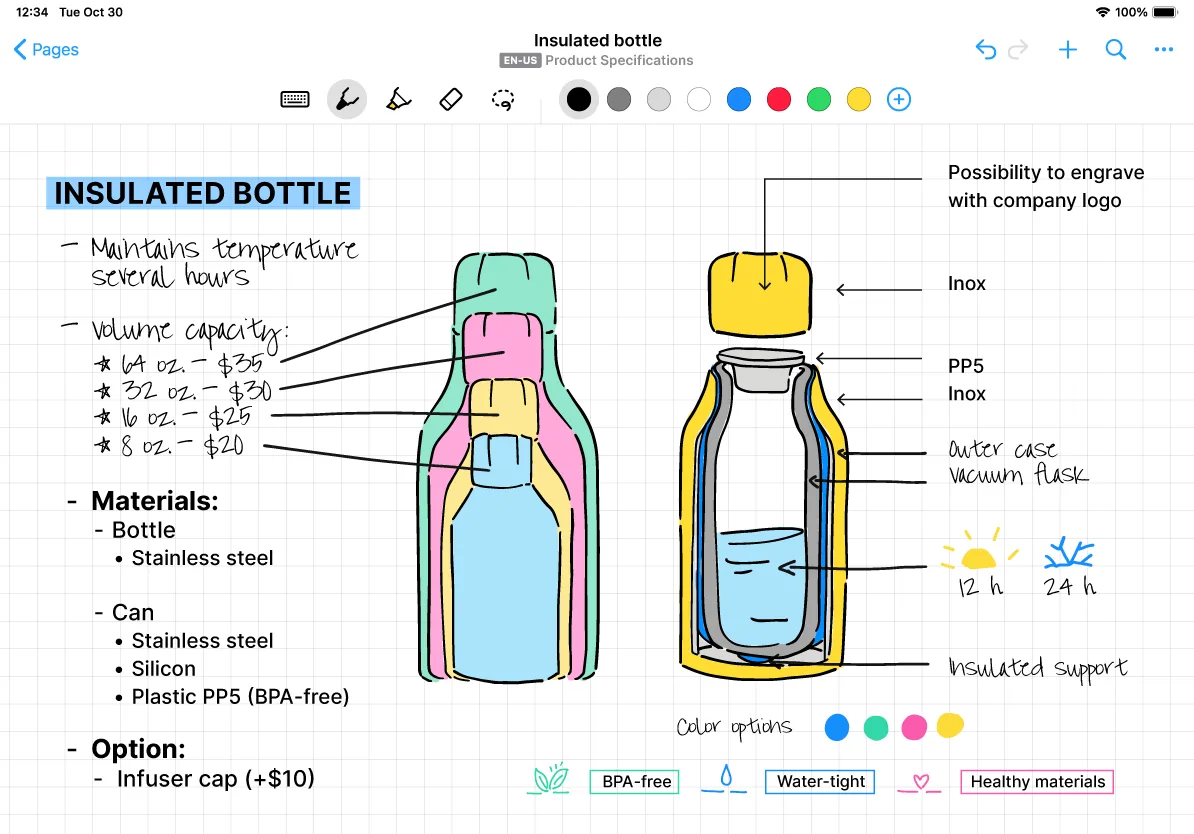Select the red ink color
Image resolution: width=1194 pixels, height=834 pixels.
[x=778, y=99]
